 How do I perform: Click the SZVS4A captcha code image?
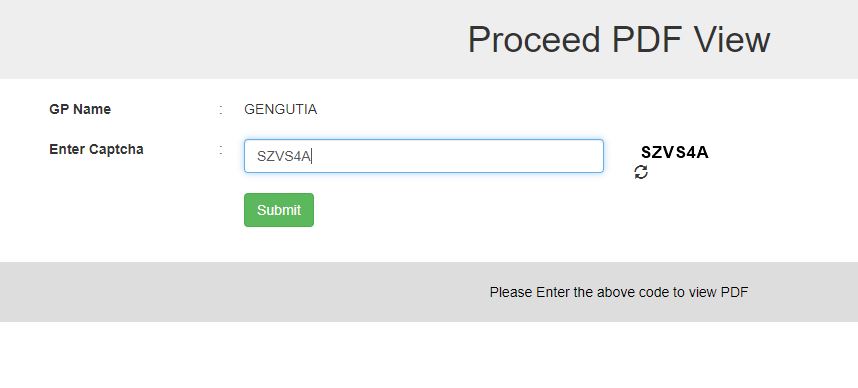pyautogui.click(x=675, y=152)
